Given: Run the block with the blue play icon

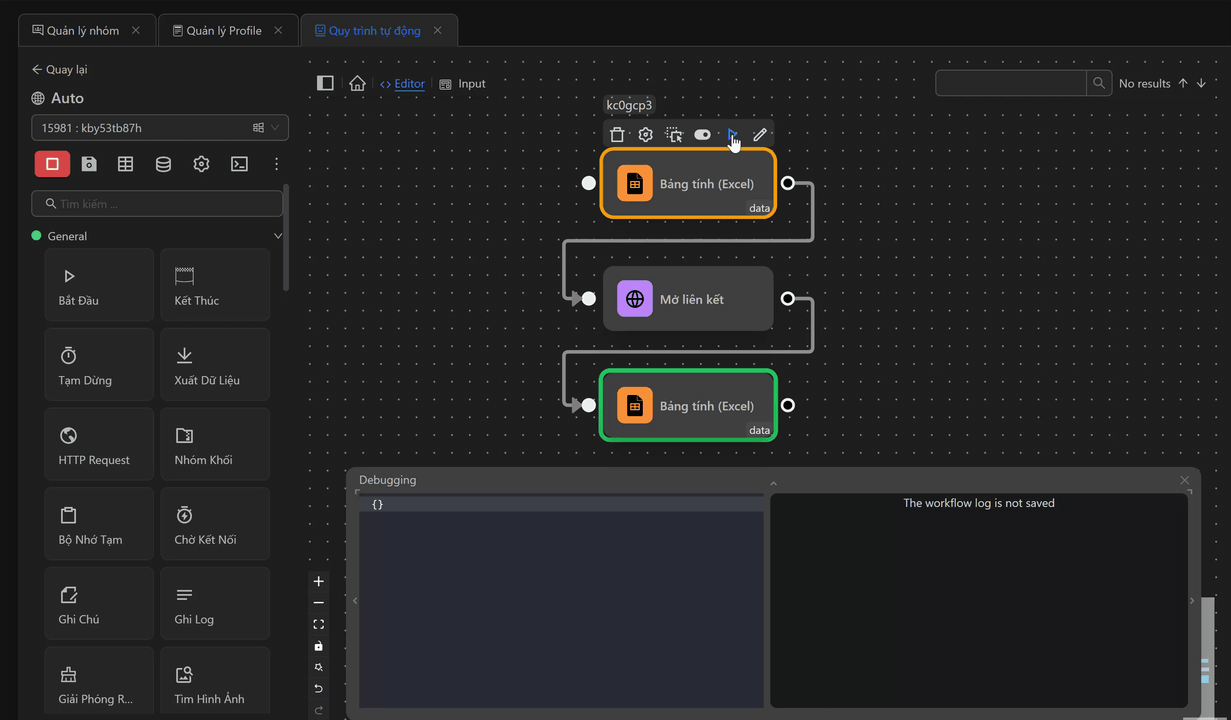Looking at the screenshot, I should tap(732, 135).
